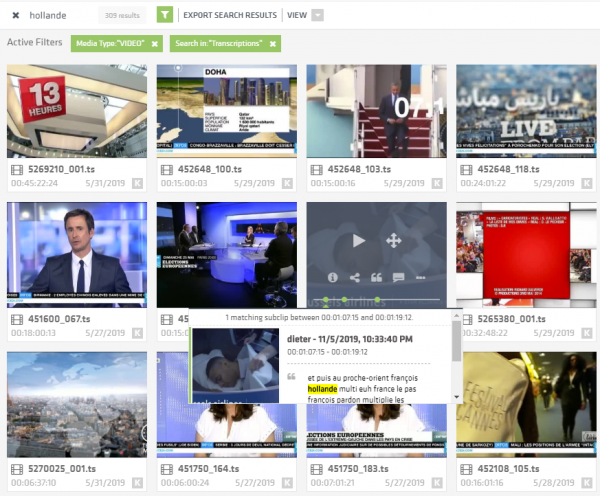This screenshot has width=600, height=496.
Task: Remove the Media Type VIDEO filter
Action: [x=155, y=44]
